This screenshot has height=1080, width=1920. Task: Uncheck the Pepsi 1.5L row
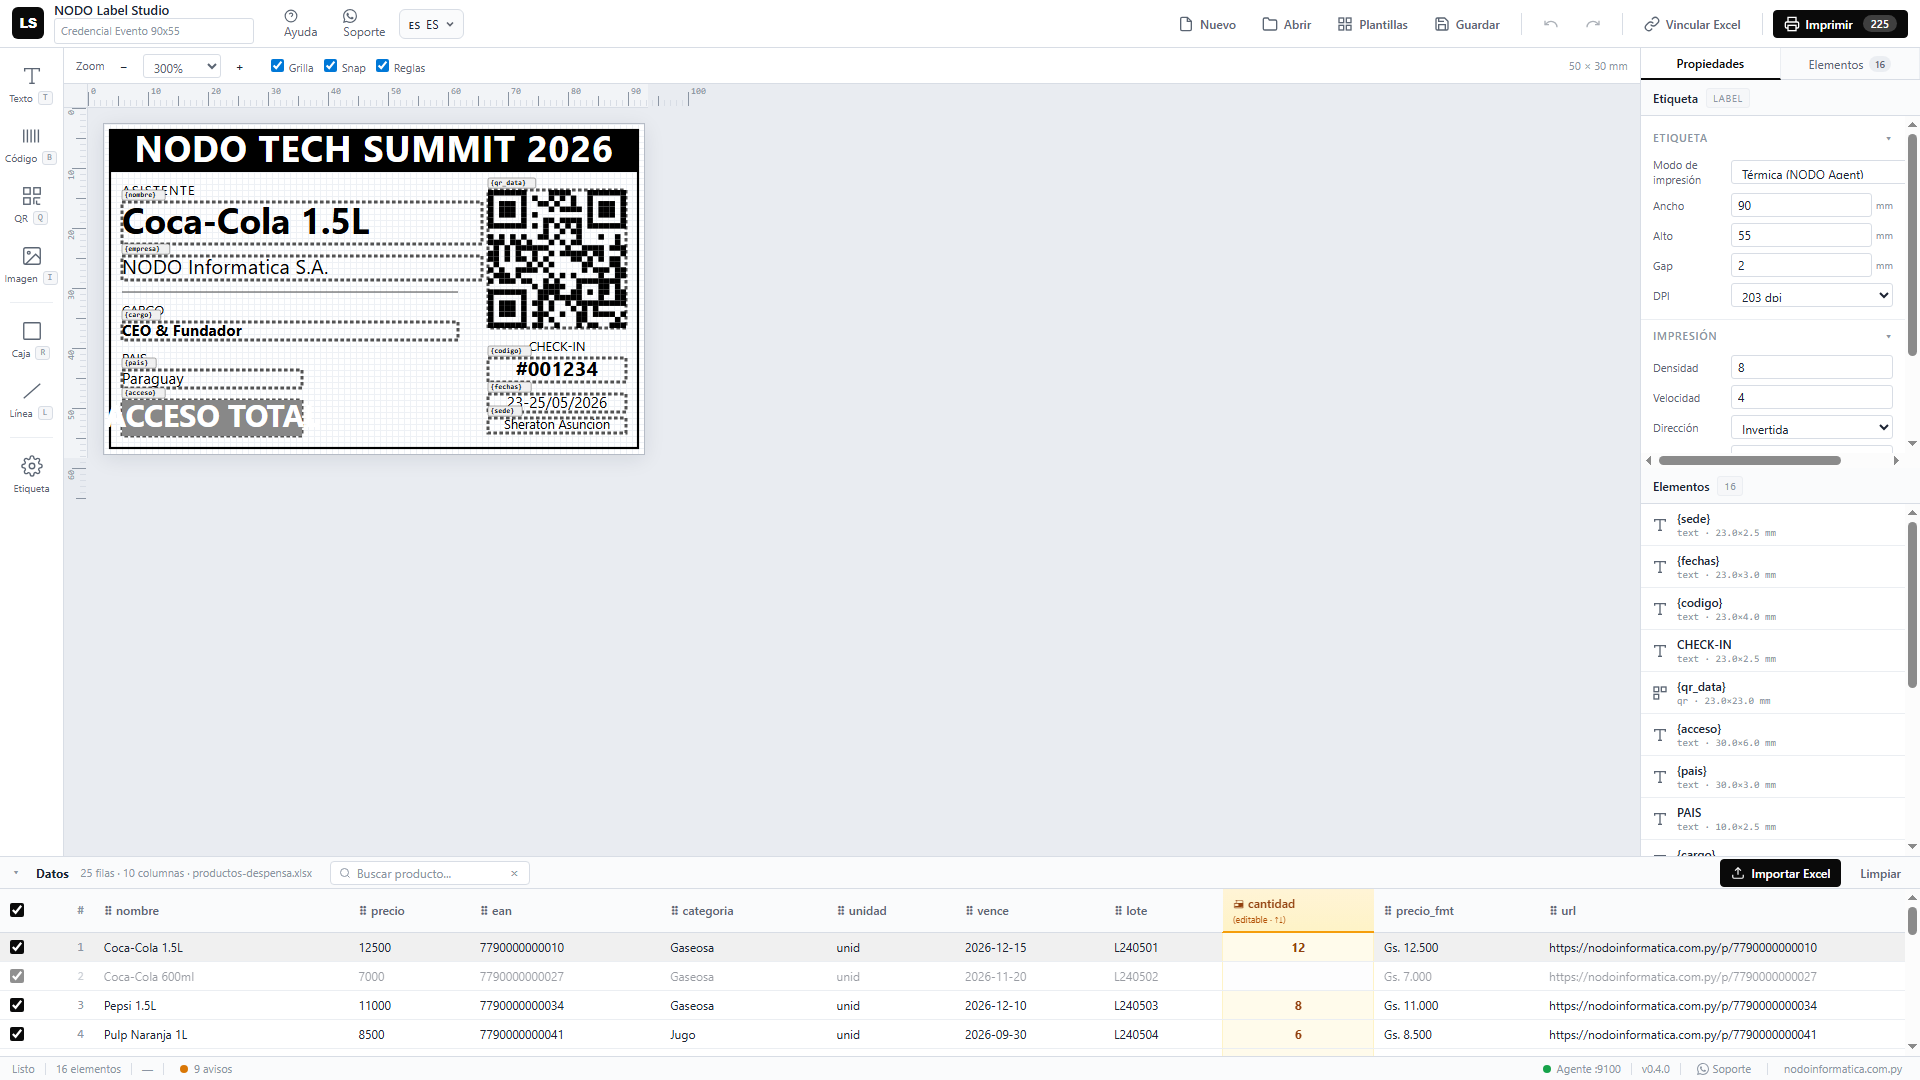(17, 1005)
